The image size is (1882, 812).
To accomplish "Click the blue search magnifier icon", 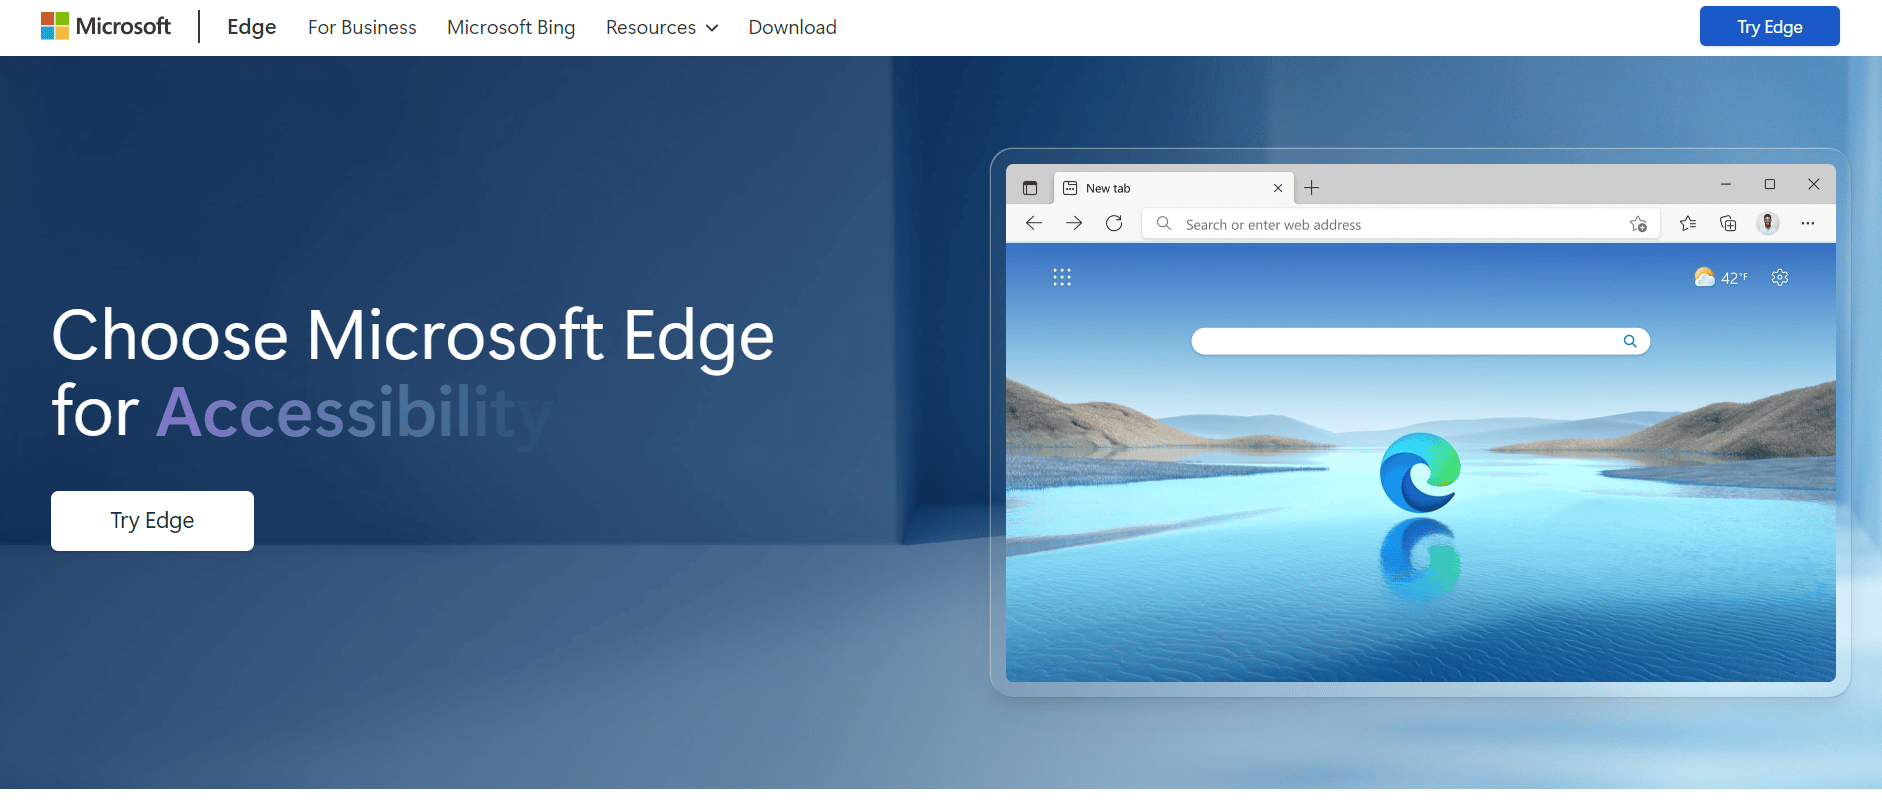I will coord(1630,341).
